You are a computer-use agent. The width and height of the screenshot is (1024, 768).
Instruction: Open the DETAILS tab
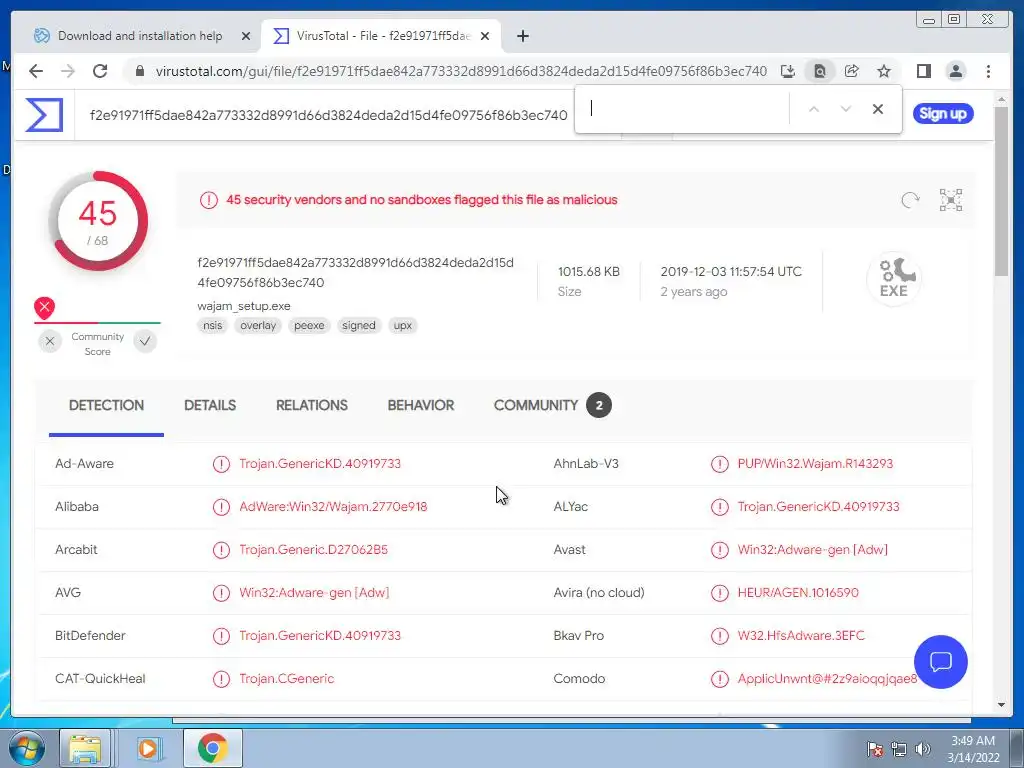pyautogui.click(x=210, y=406)
